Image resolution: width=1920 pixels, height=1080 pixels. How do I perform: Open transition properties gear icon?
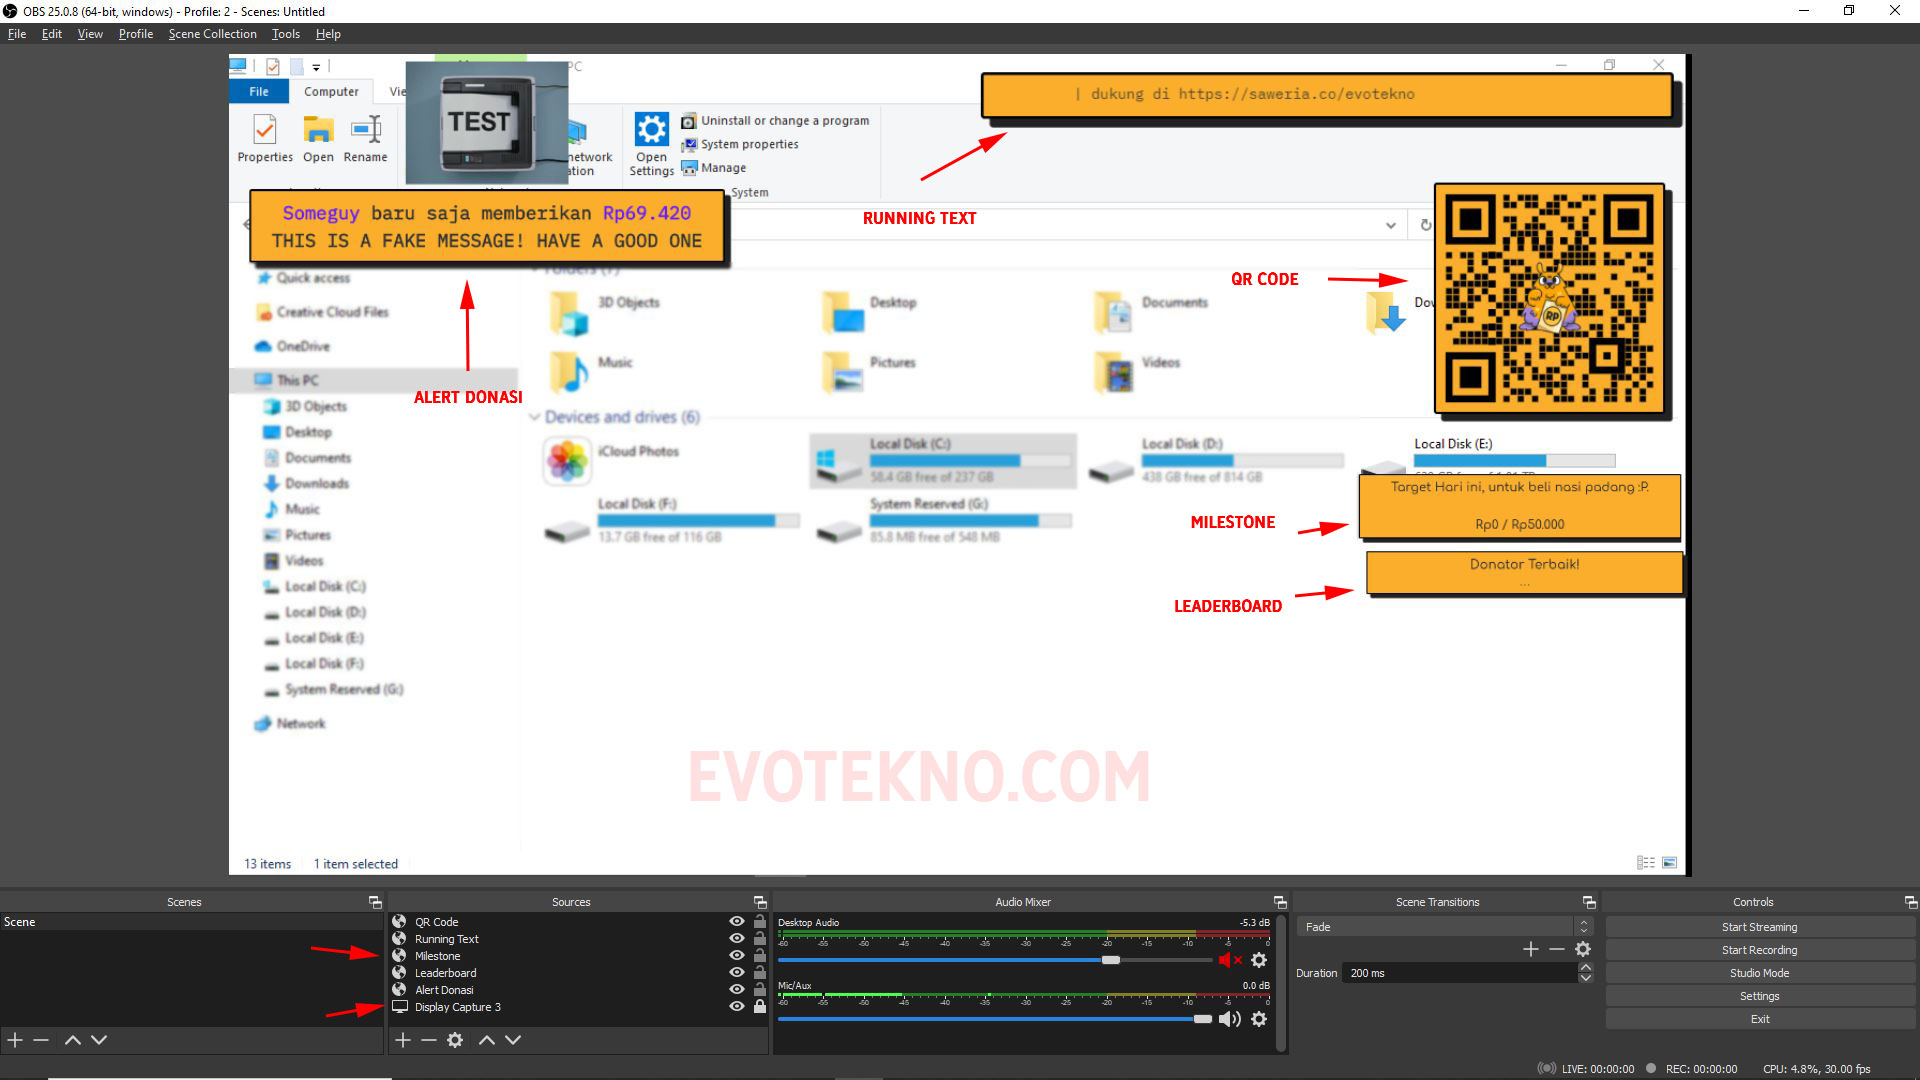click(x=1583, y=949)
